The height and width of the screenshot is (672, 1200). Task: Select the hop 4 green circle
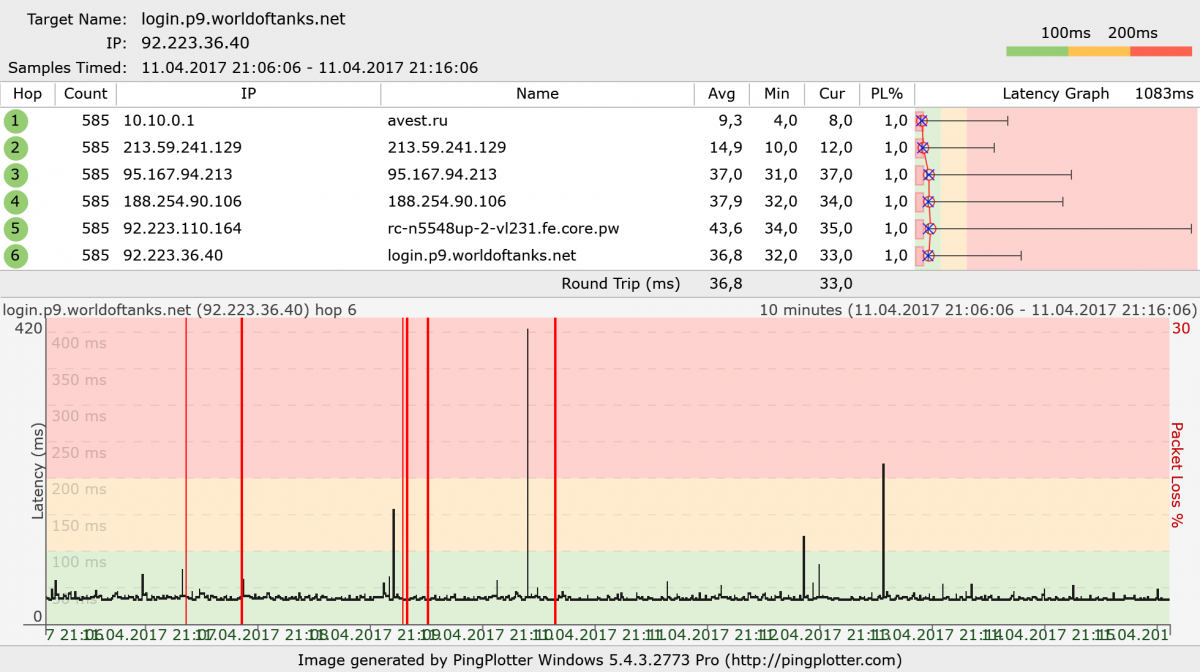15,202
